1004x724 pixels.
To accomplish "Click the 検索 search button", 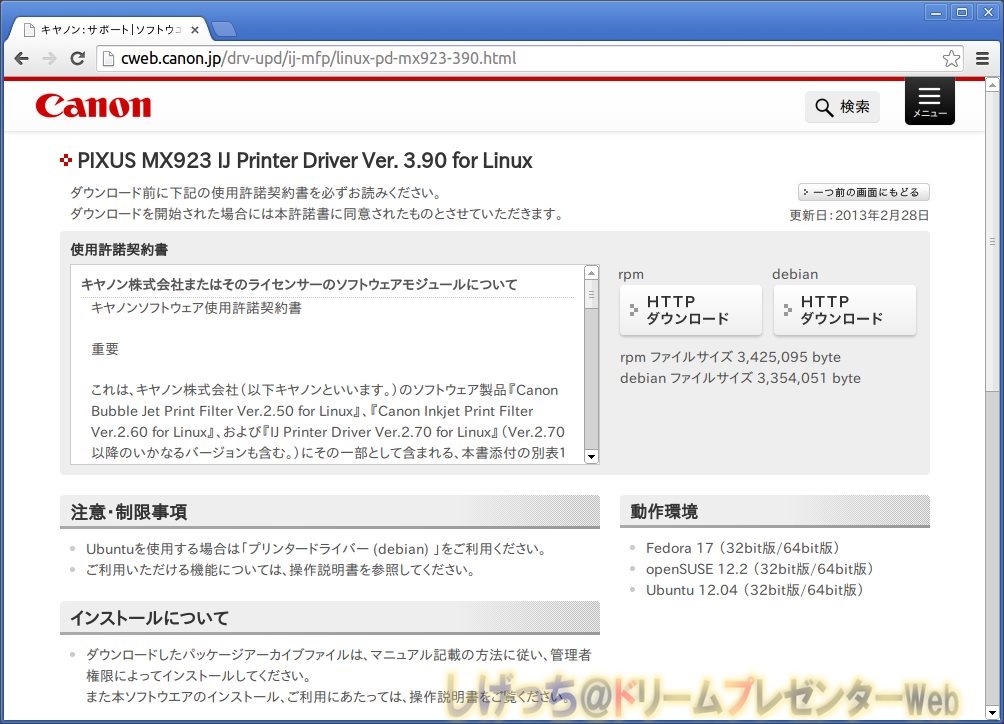I will [x=842, y=106].
